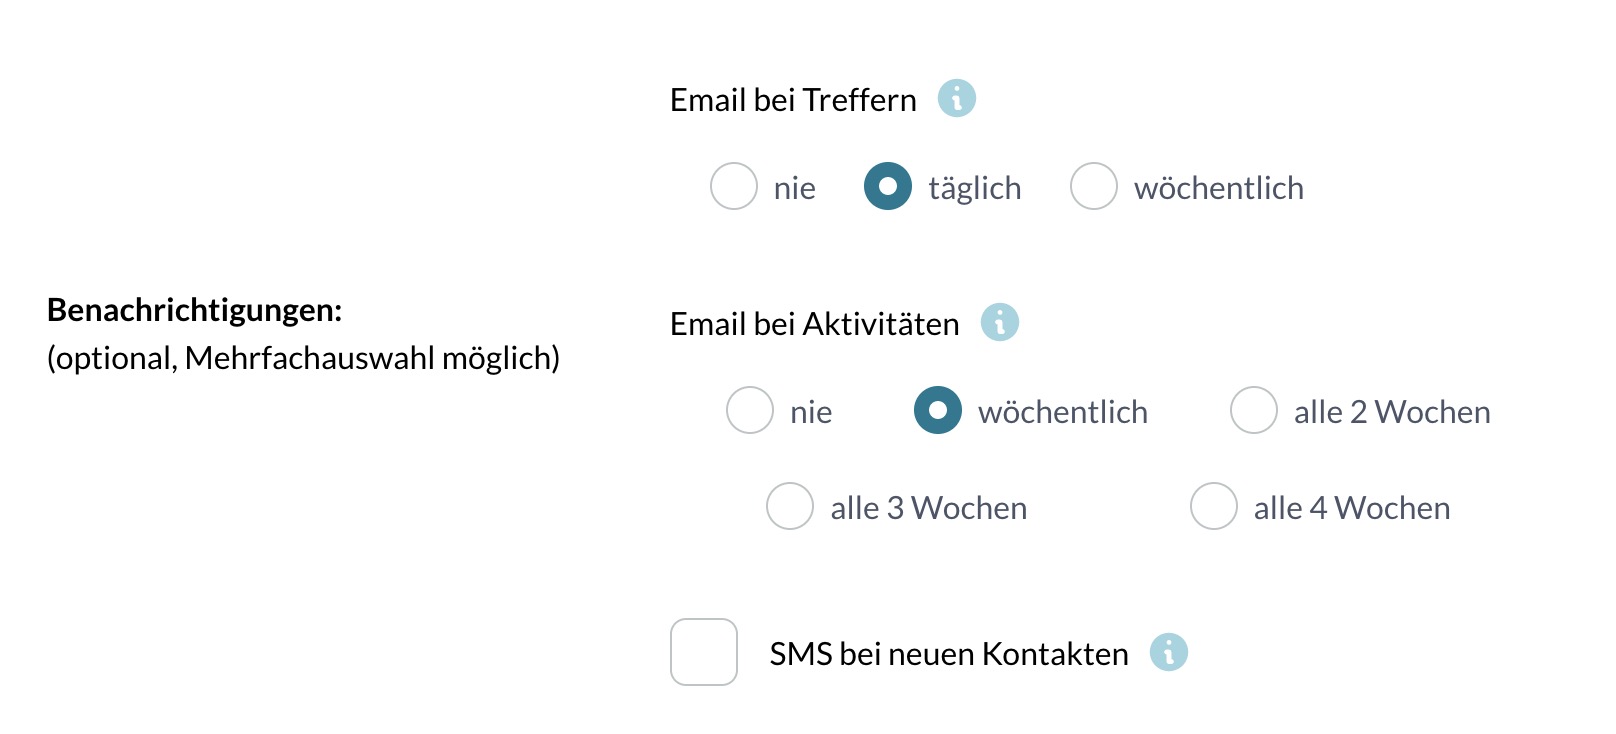Screen dimensions: 1616x734
Task: Select 'nie' for Email bei Treffern
Action: coord(733,186)
